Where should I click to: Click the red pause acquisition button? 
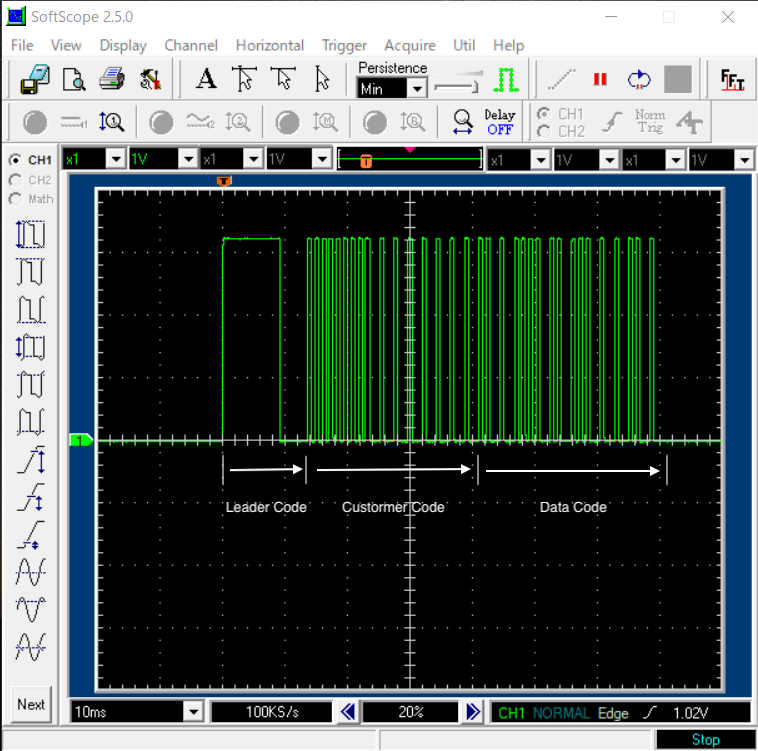(x=600, y=80)
